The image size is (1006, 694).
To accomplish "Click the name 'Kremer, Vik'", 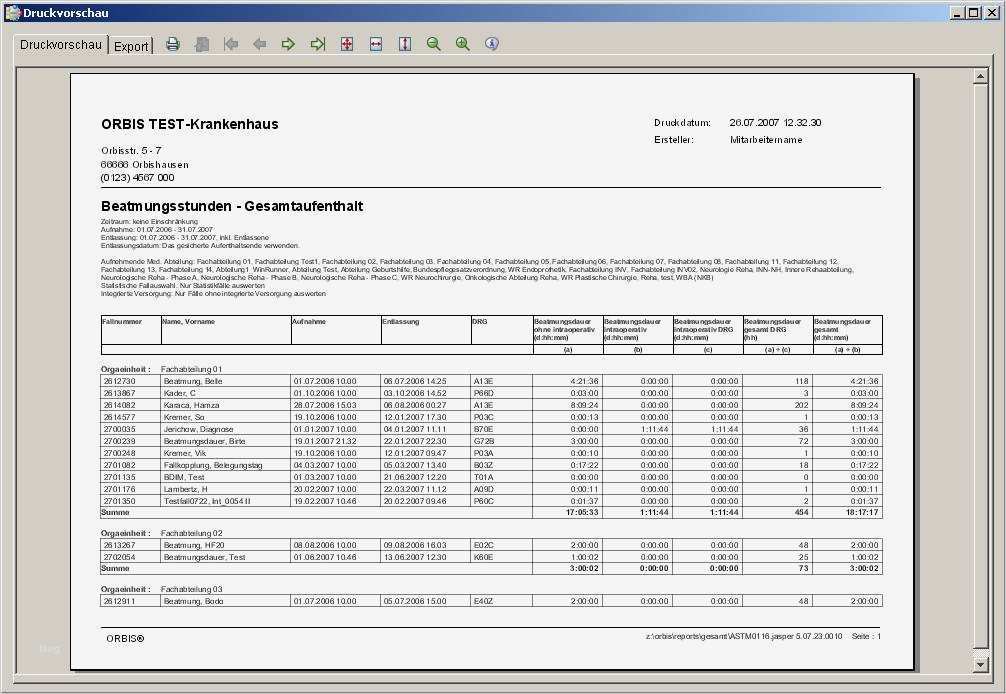I will pos(185,453).
